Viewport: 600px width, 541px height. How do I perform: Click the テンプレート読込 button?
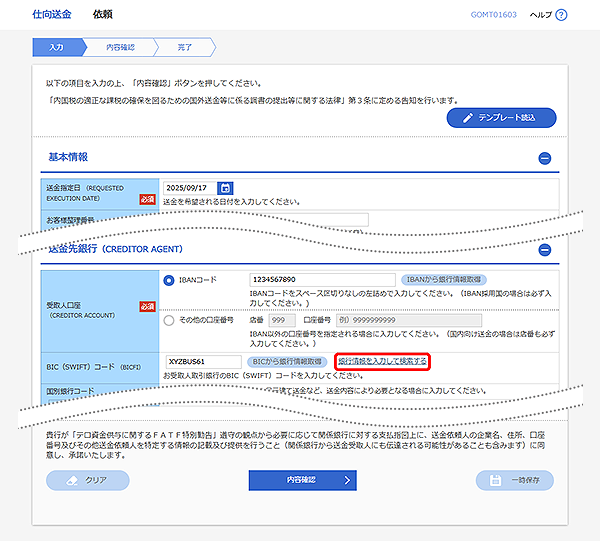coord(501,118)
